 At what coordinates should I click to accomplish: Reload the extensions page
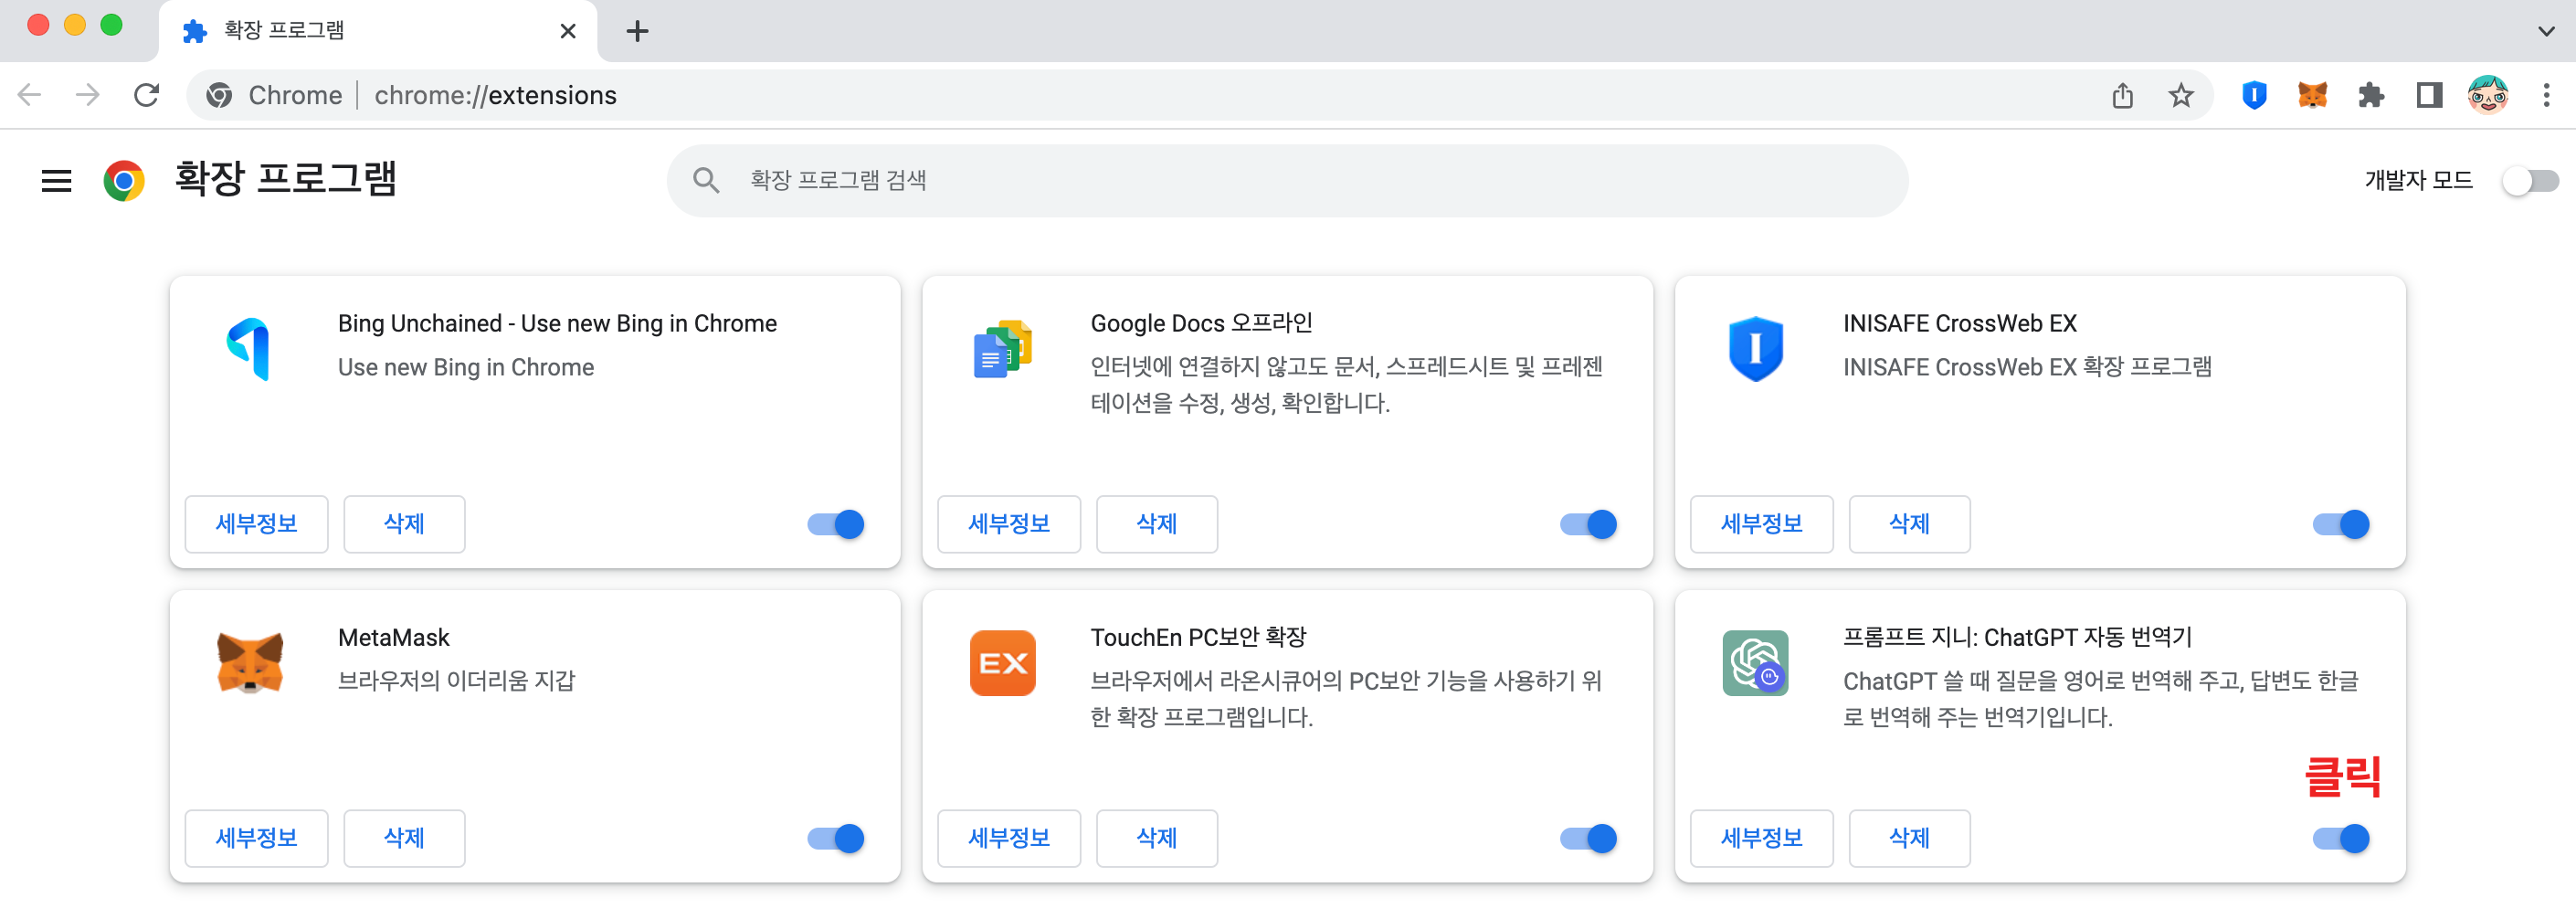(147, 95)
